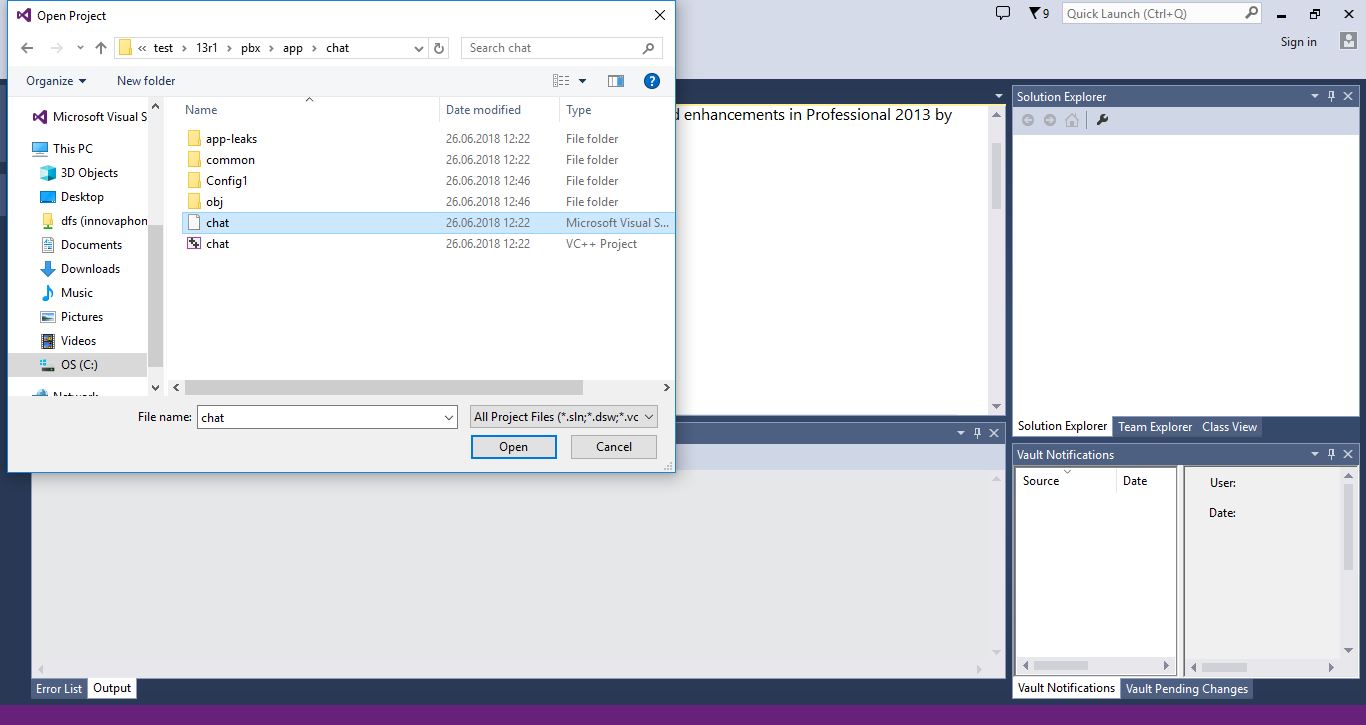Click the help question mark icon
The height and width of the screenshot is (725, 1366).
651,81
